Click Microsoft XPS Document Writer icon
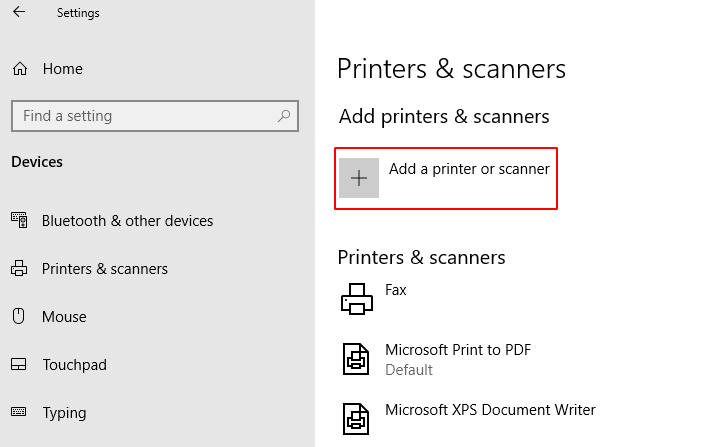 pyautogui.click(x=356, y=419)
